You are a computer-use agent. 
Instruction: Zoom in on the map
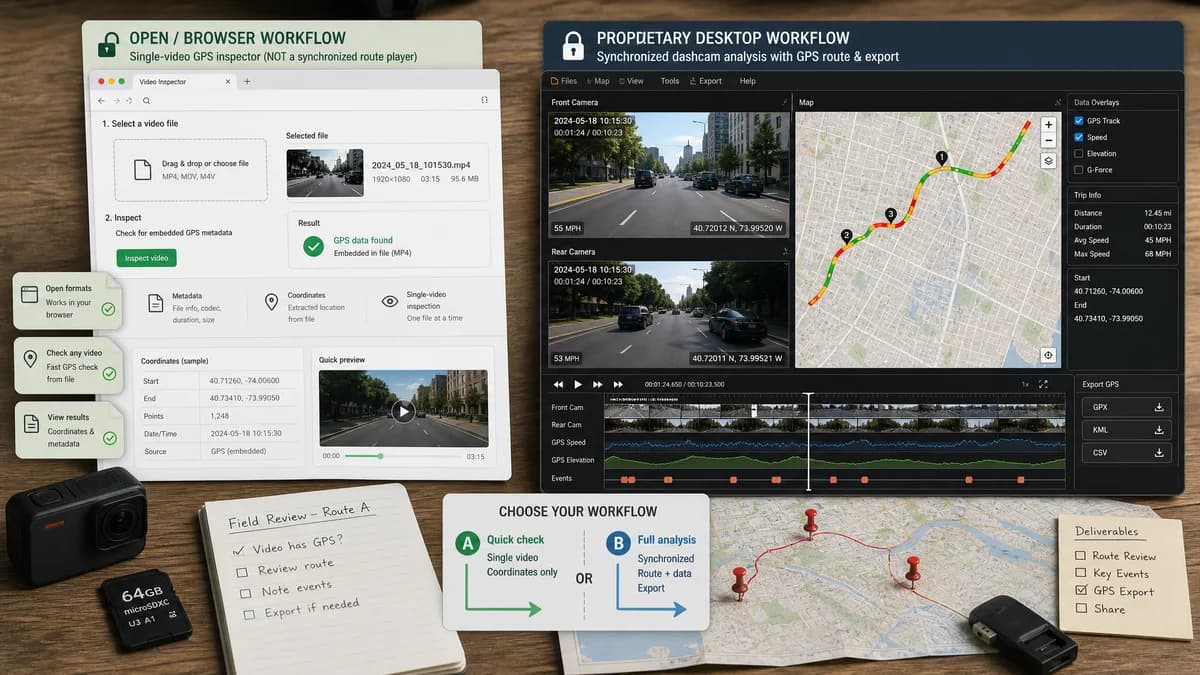[x=1048, y=125]
